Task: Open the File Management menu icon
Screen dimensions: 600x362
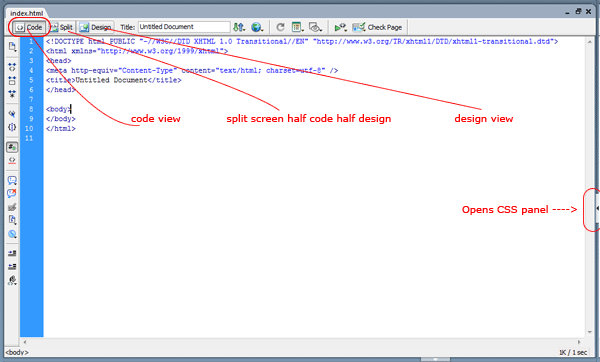Action: click(x=239, y=27)
